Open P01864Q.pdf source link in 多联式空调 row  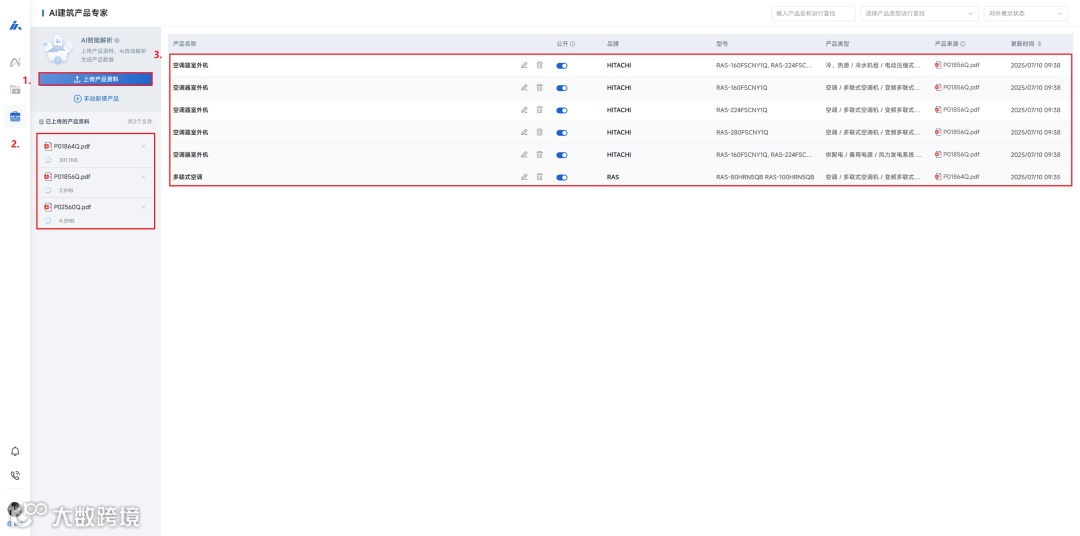point(957,177)
